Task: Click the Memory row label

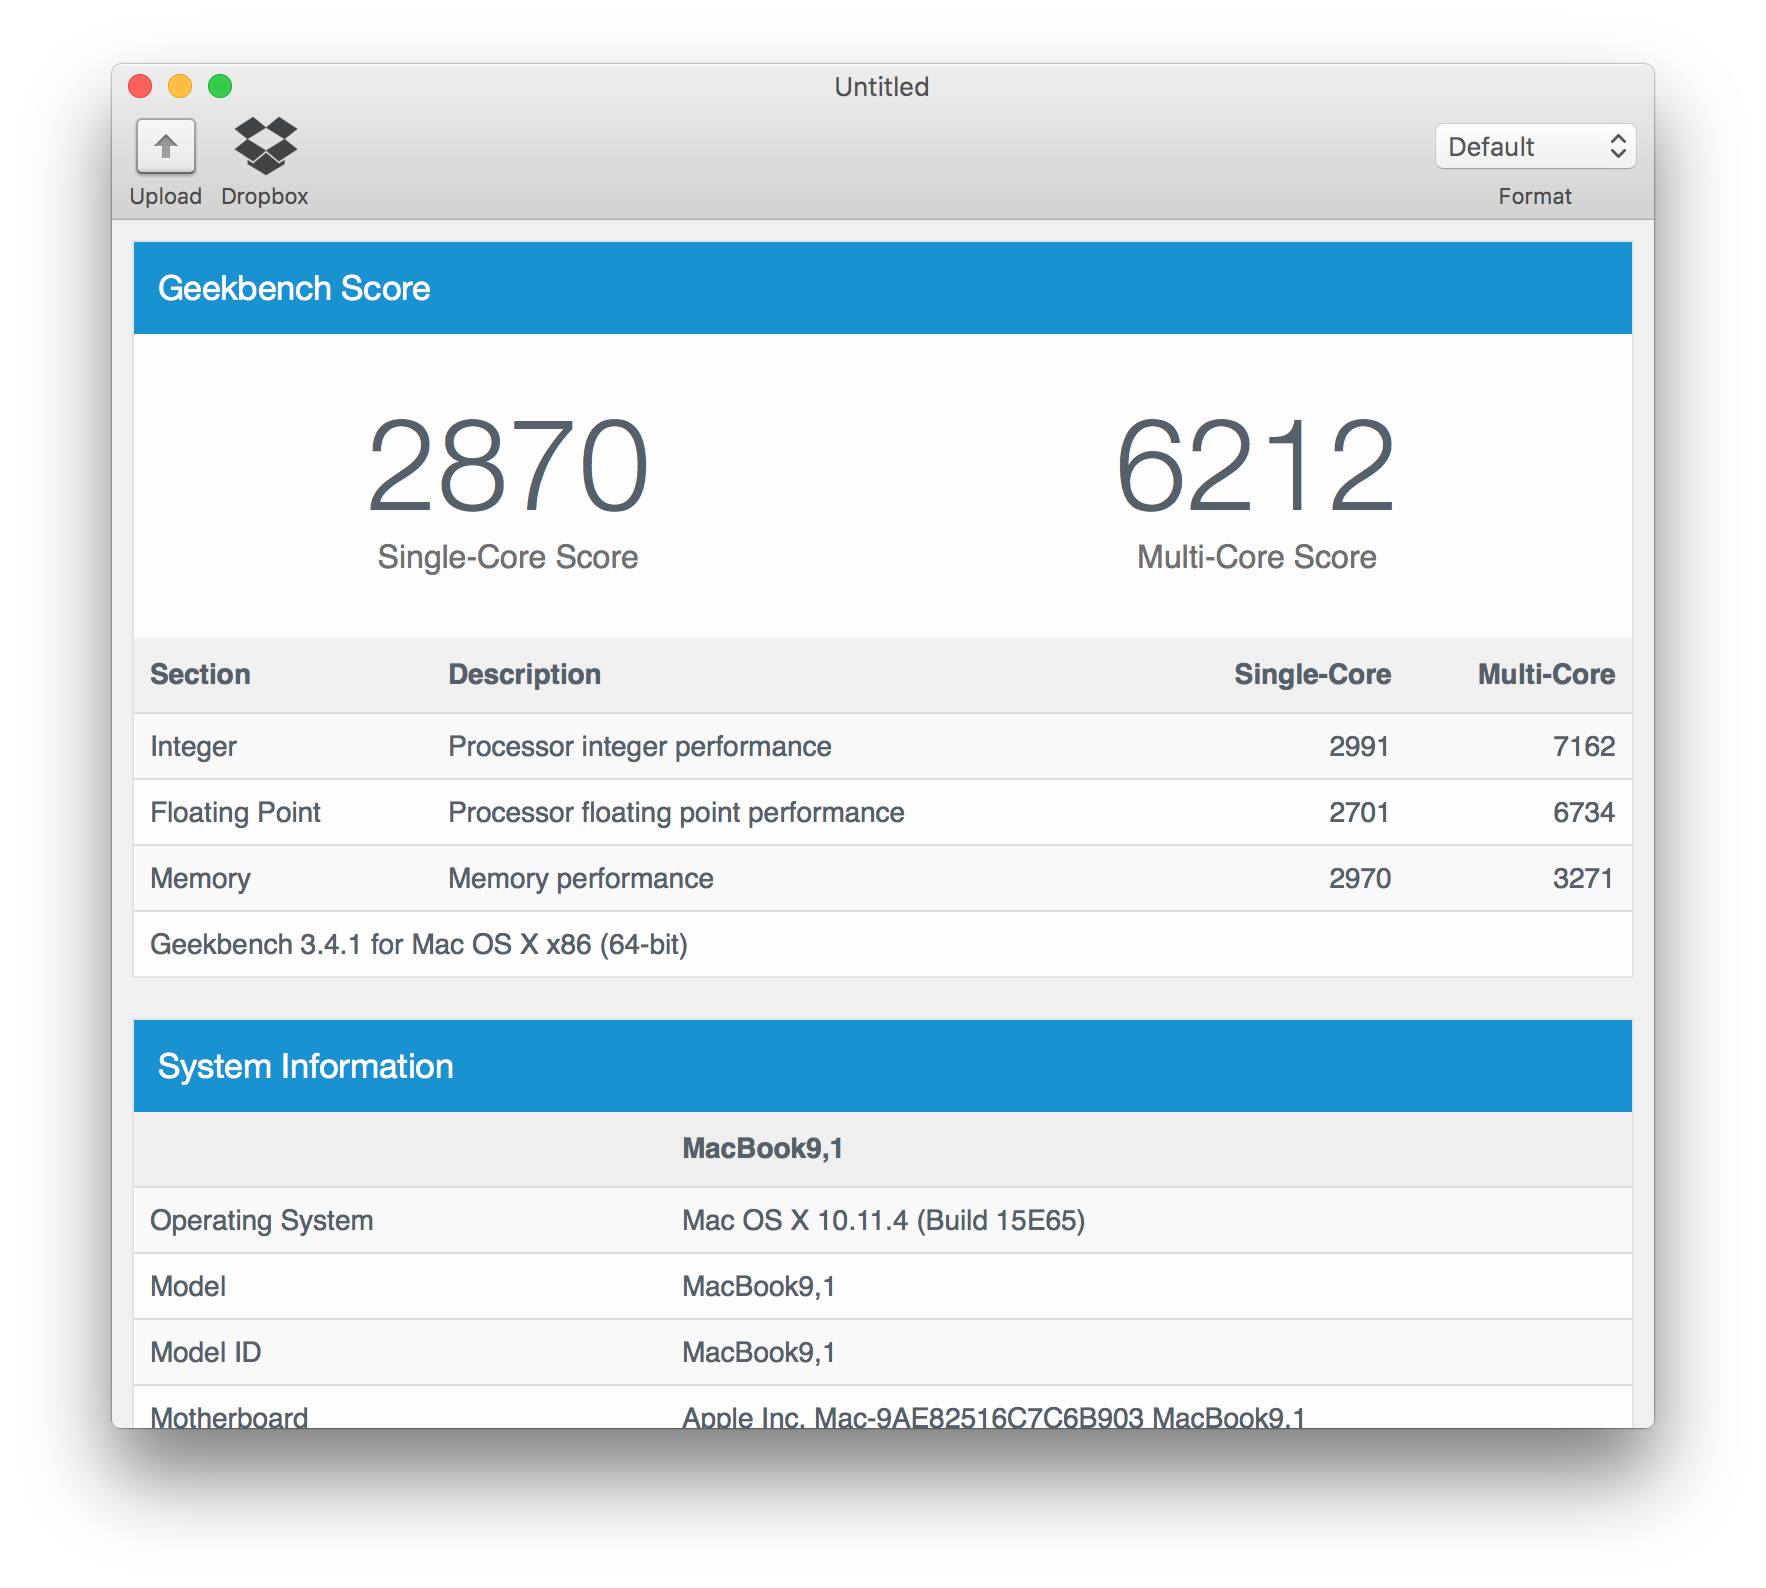Action: coord(200,879)
